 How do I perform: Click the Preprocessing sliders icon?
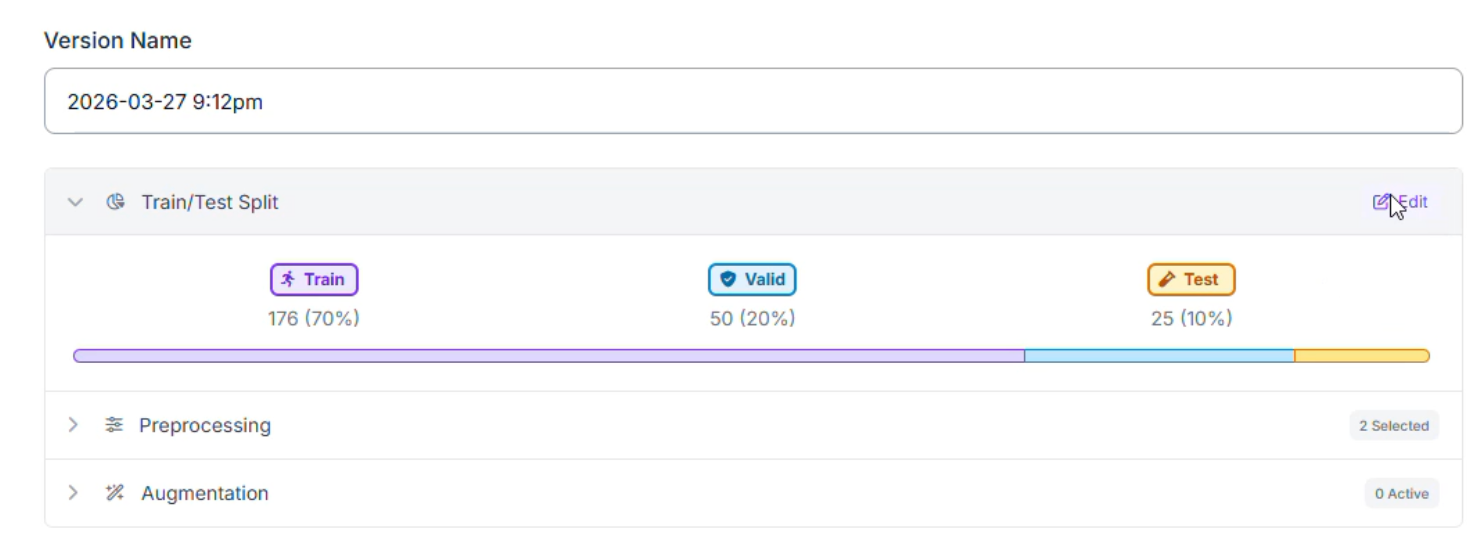coord(114,425)
